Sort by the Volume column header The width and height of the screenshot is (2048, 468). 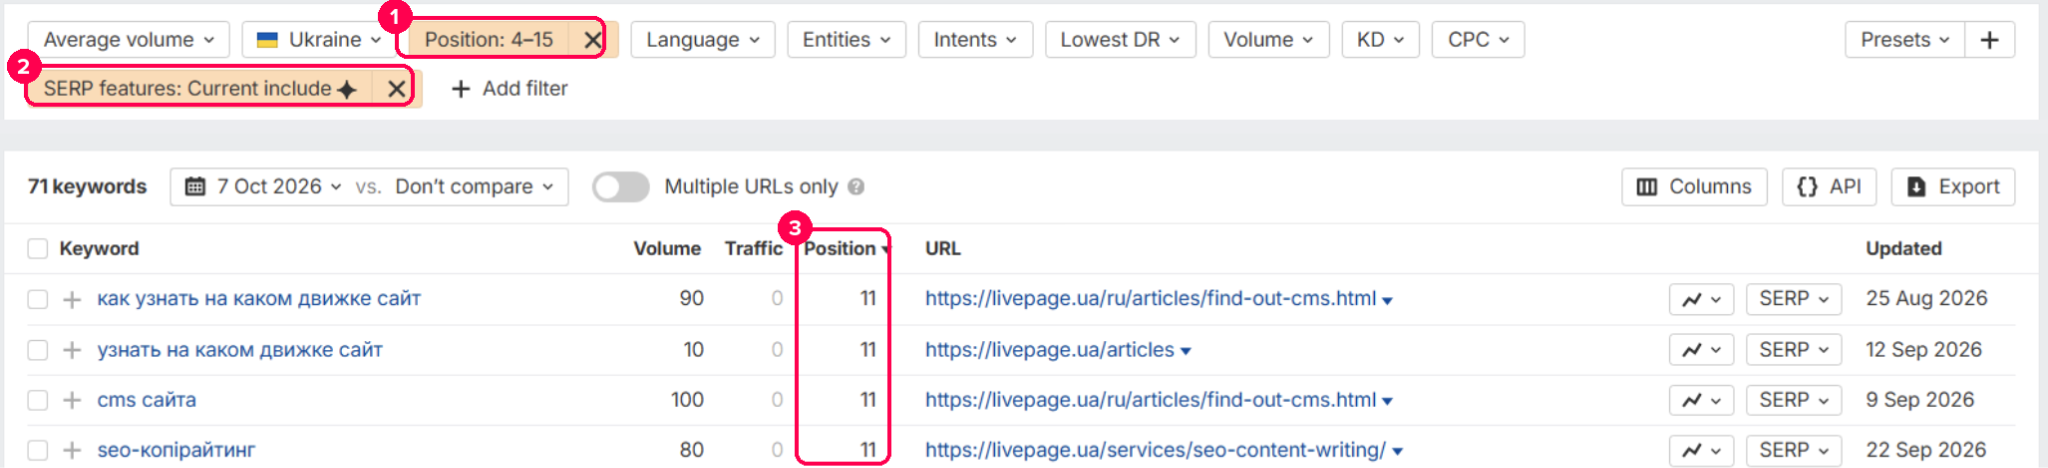click(667, 249)
